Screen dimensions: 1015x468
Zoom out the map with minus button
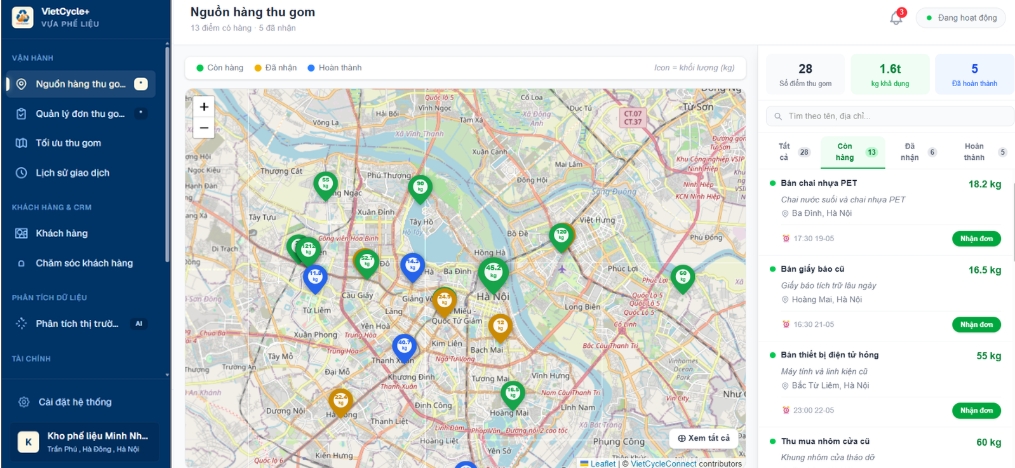click(204, 128)
